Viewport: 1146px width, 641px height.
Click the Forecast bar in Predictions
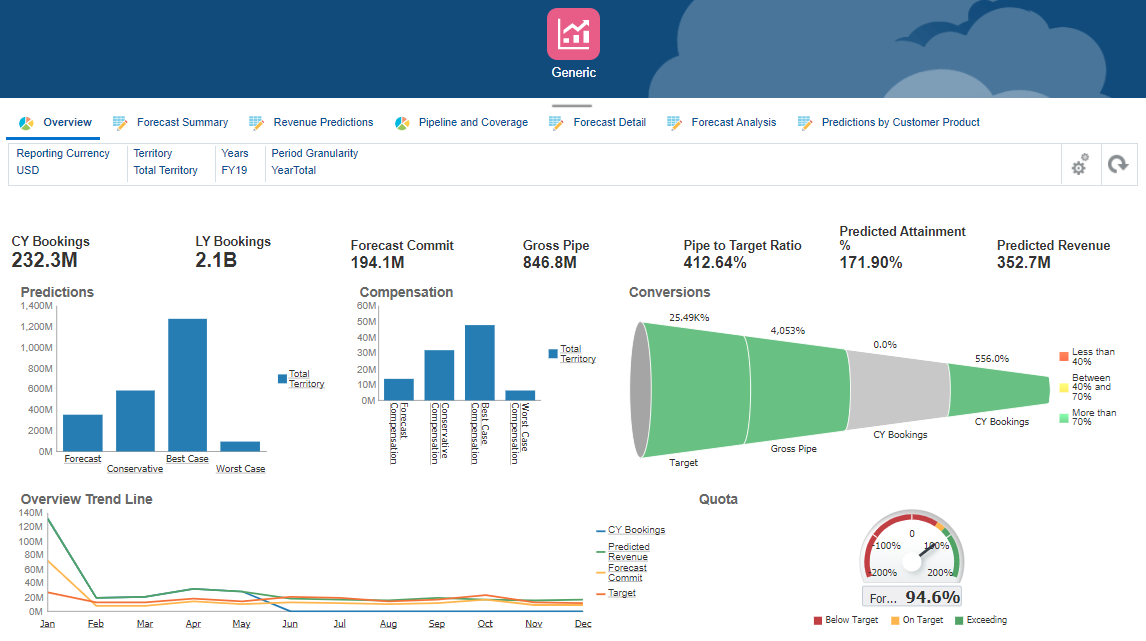click(83, 433)
